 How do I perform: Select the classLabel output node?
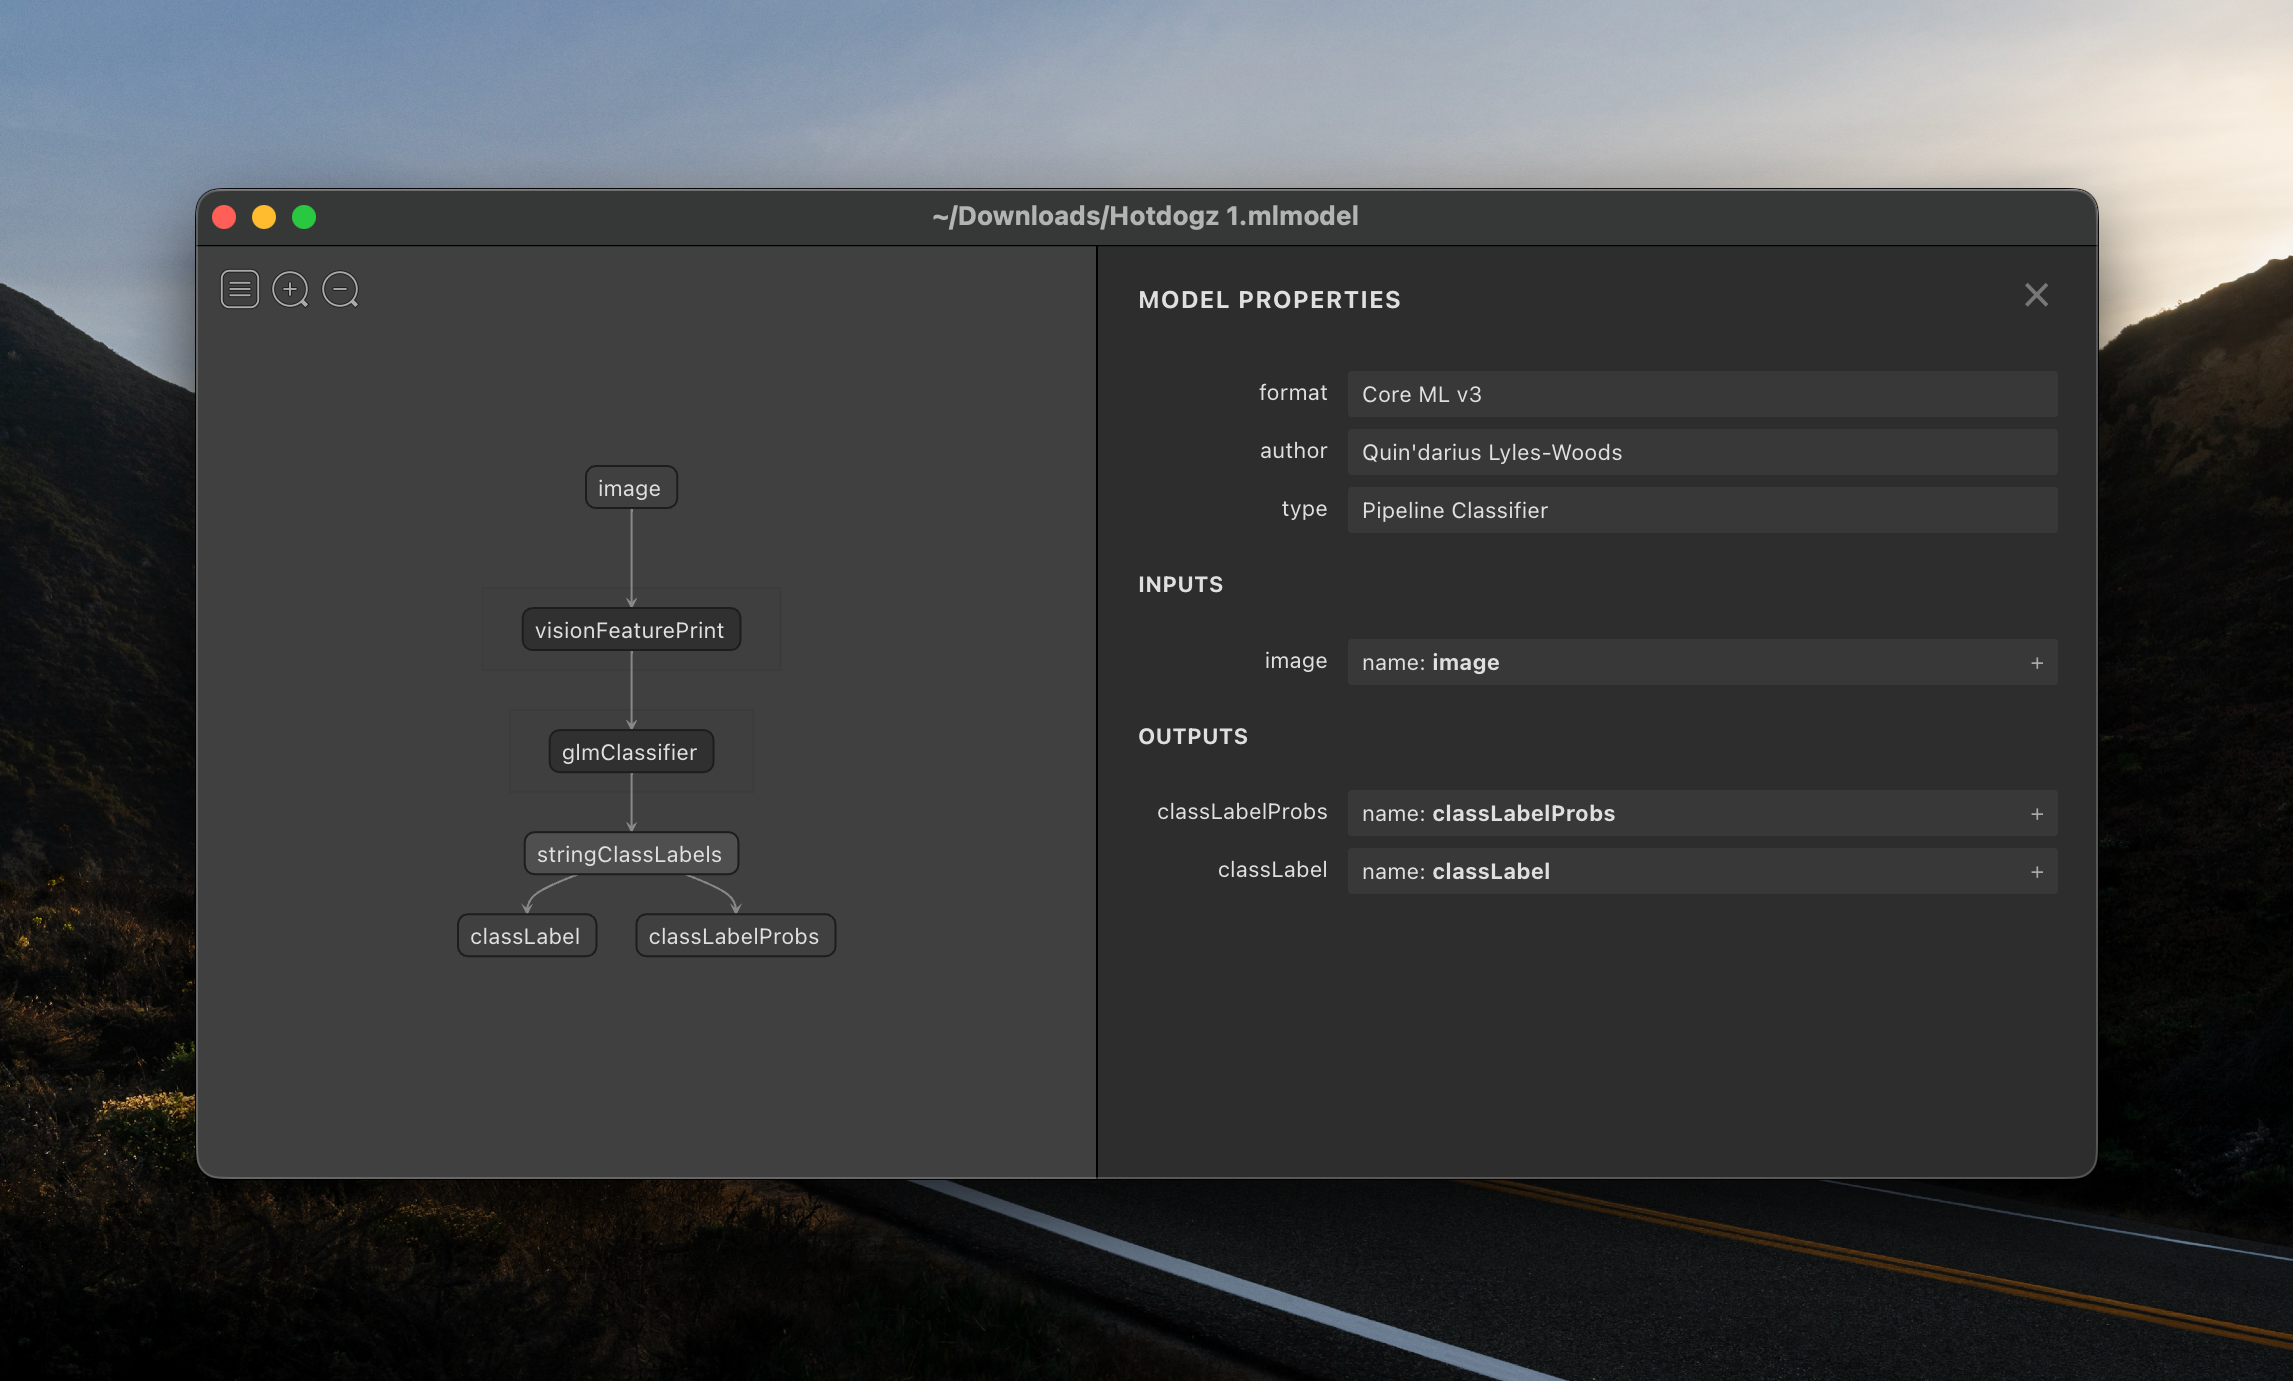click(526, 936)
